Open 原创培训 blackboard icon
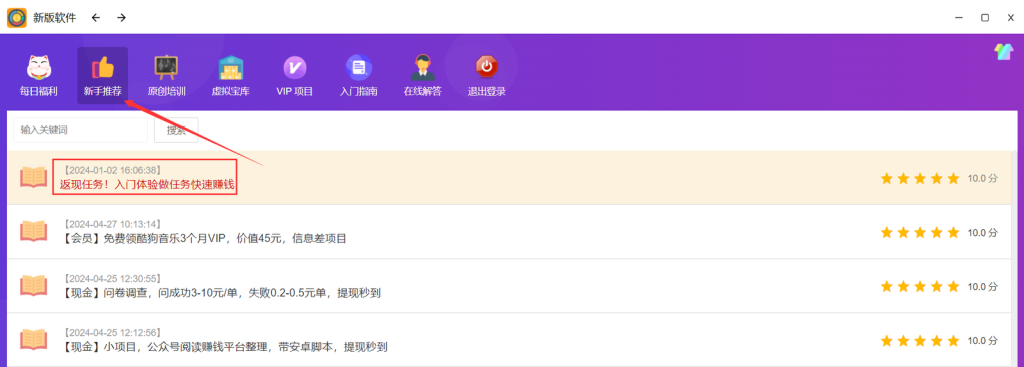1024x367 pixels. coord(166,67)
